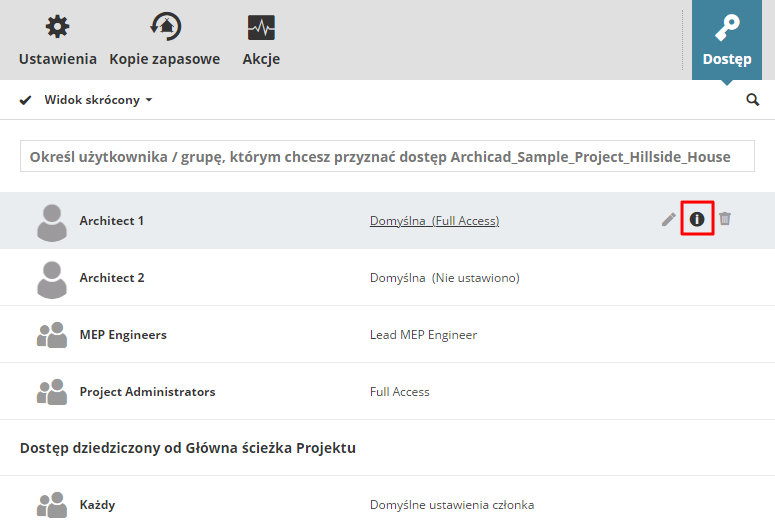Viewport: 775px width, 530px height.
Task: Click the Dostęp key tab
Action: 727,41
